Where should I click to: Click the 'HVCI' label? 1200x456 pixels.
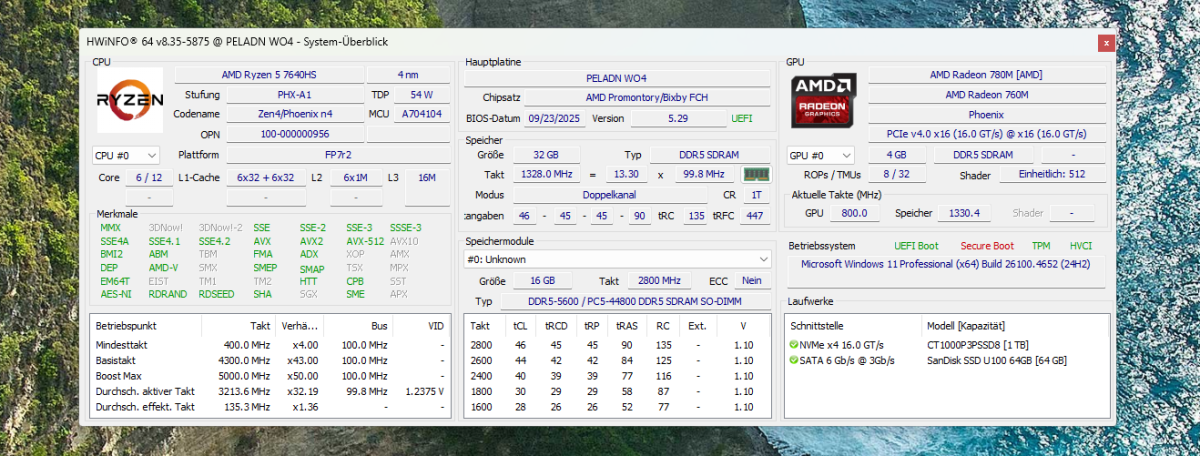(1080, 246)
